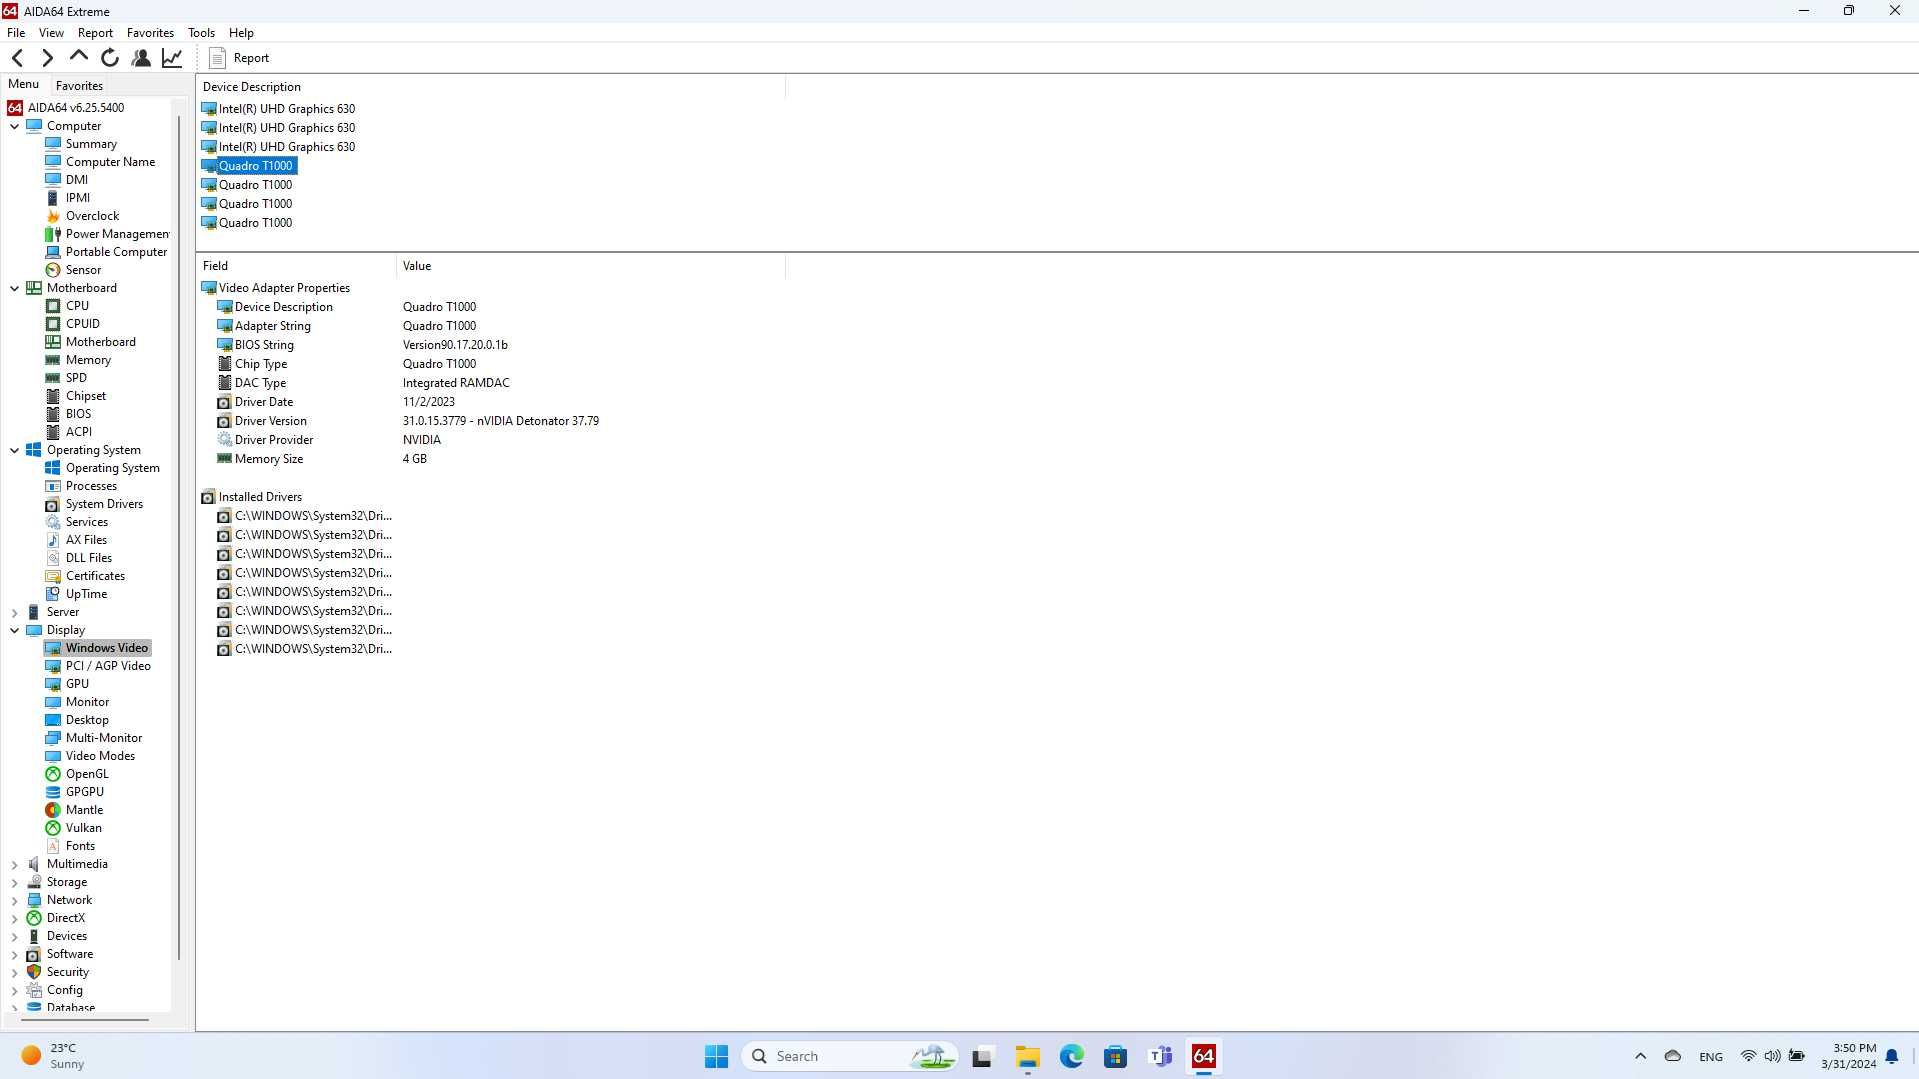Click the Report toolbar button
This screenshot has width=1919, height=1079.
(x=239, y=58)
